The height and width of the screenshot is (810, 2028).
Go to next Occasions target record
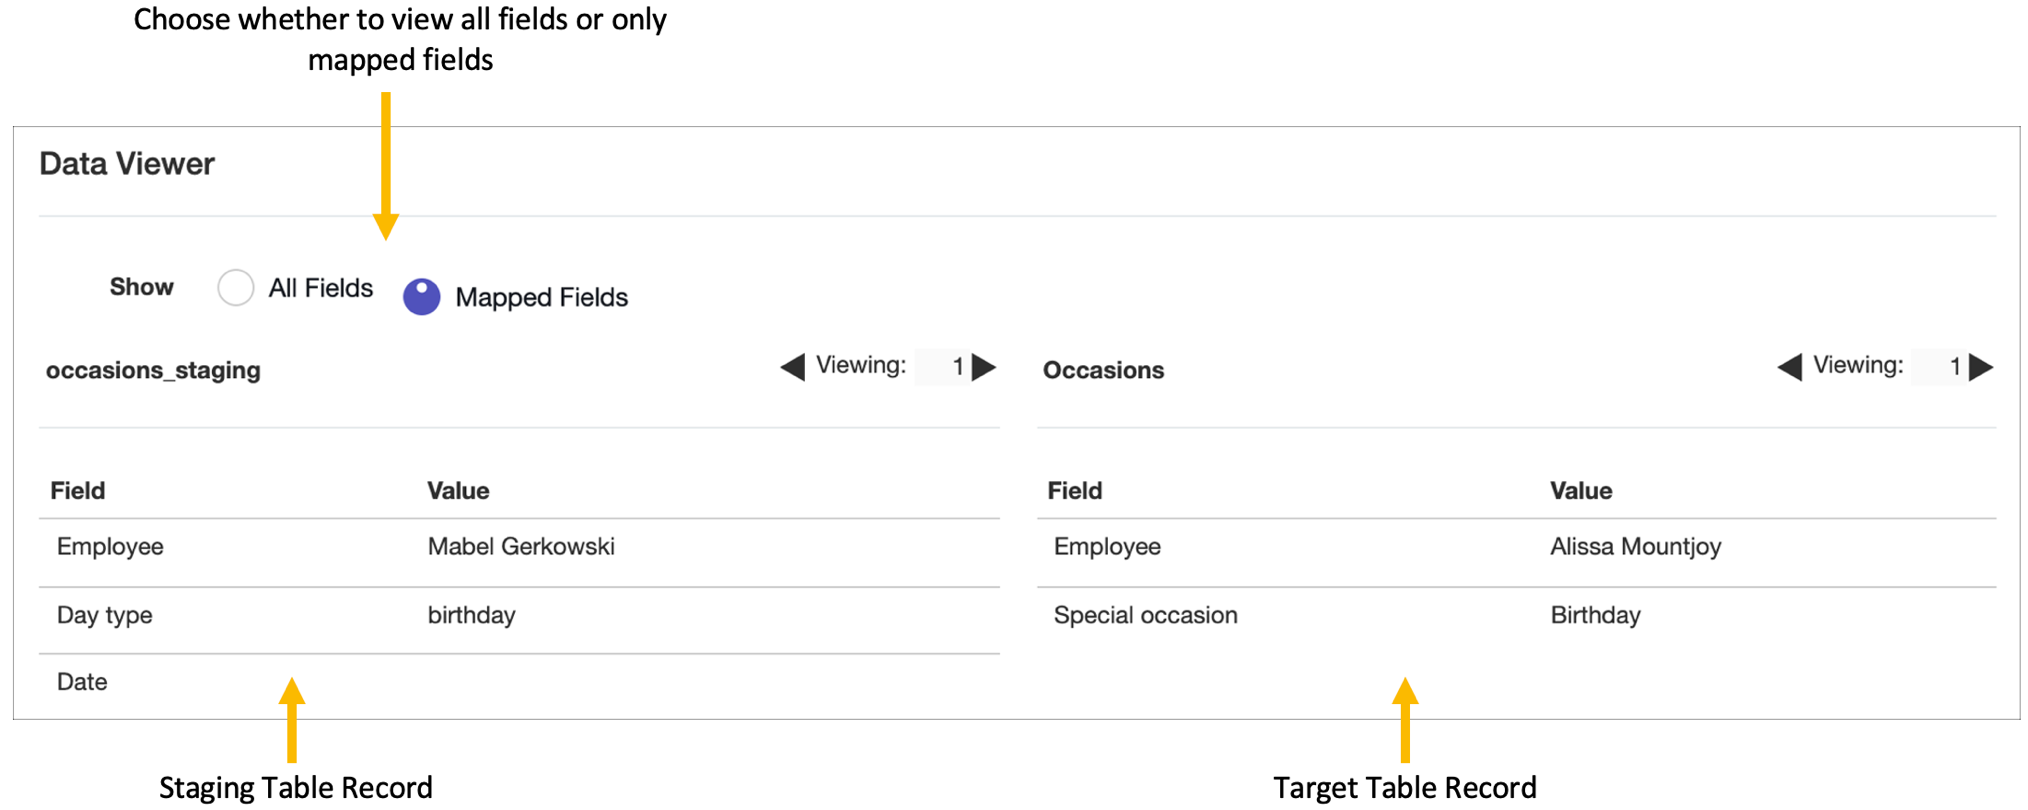(x=1981, y=367)
